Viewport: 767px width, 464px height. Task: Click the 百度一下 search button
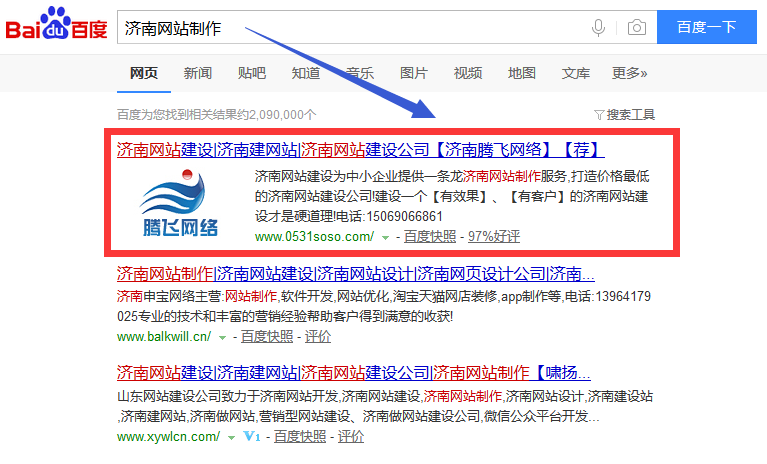(706, 27)
